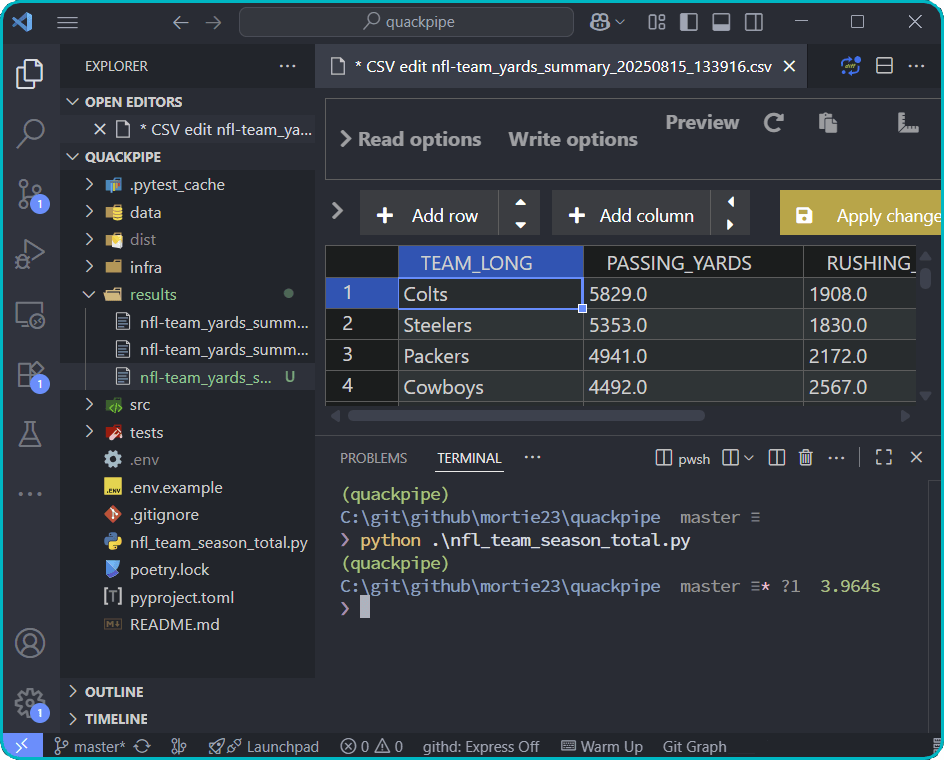Expand the Read options section

pyautogui.click(x=411, y=139)
